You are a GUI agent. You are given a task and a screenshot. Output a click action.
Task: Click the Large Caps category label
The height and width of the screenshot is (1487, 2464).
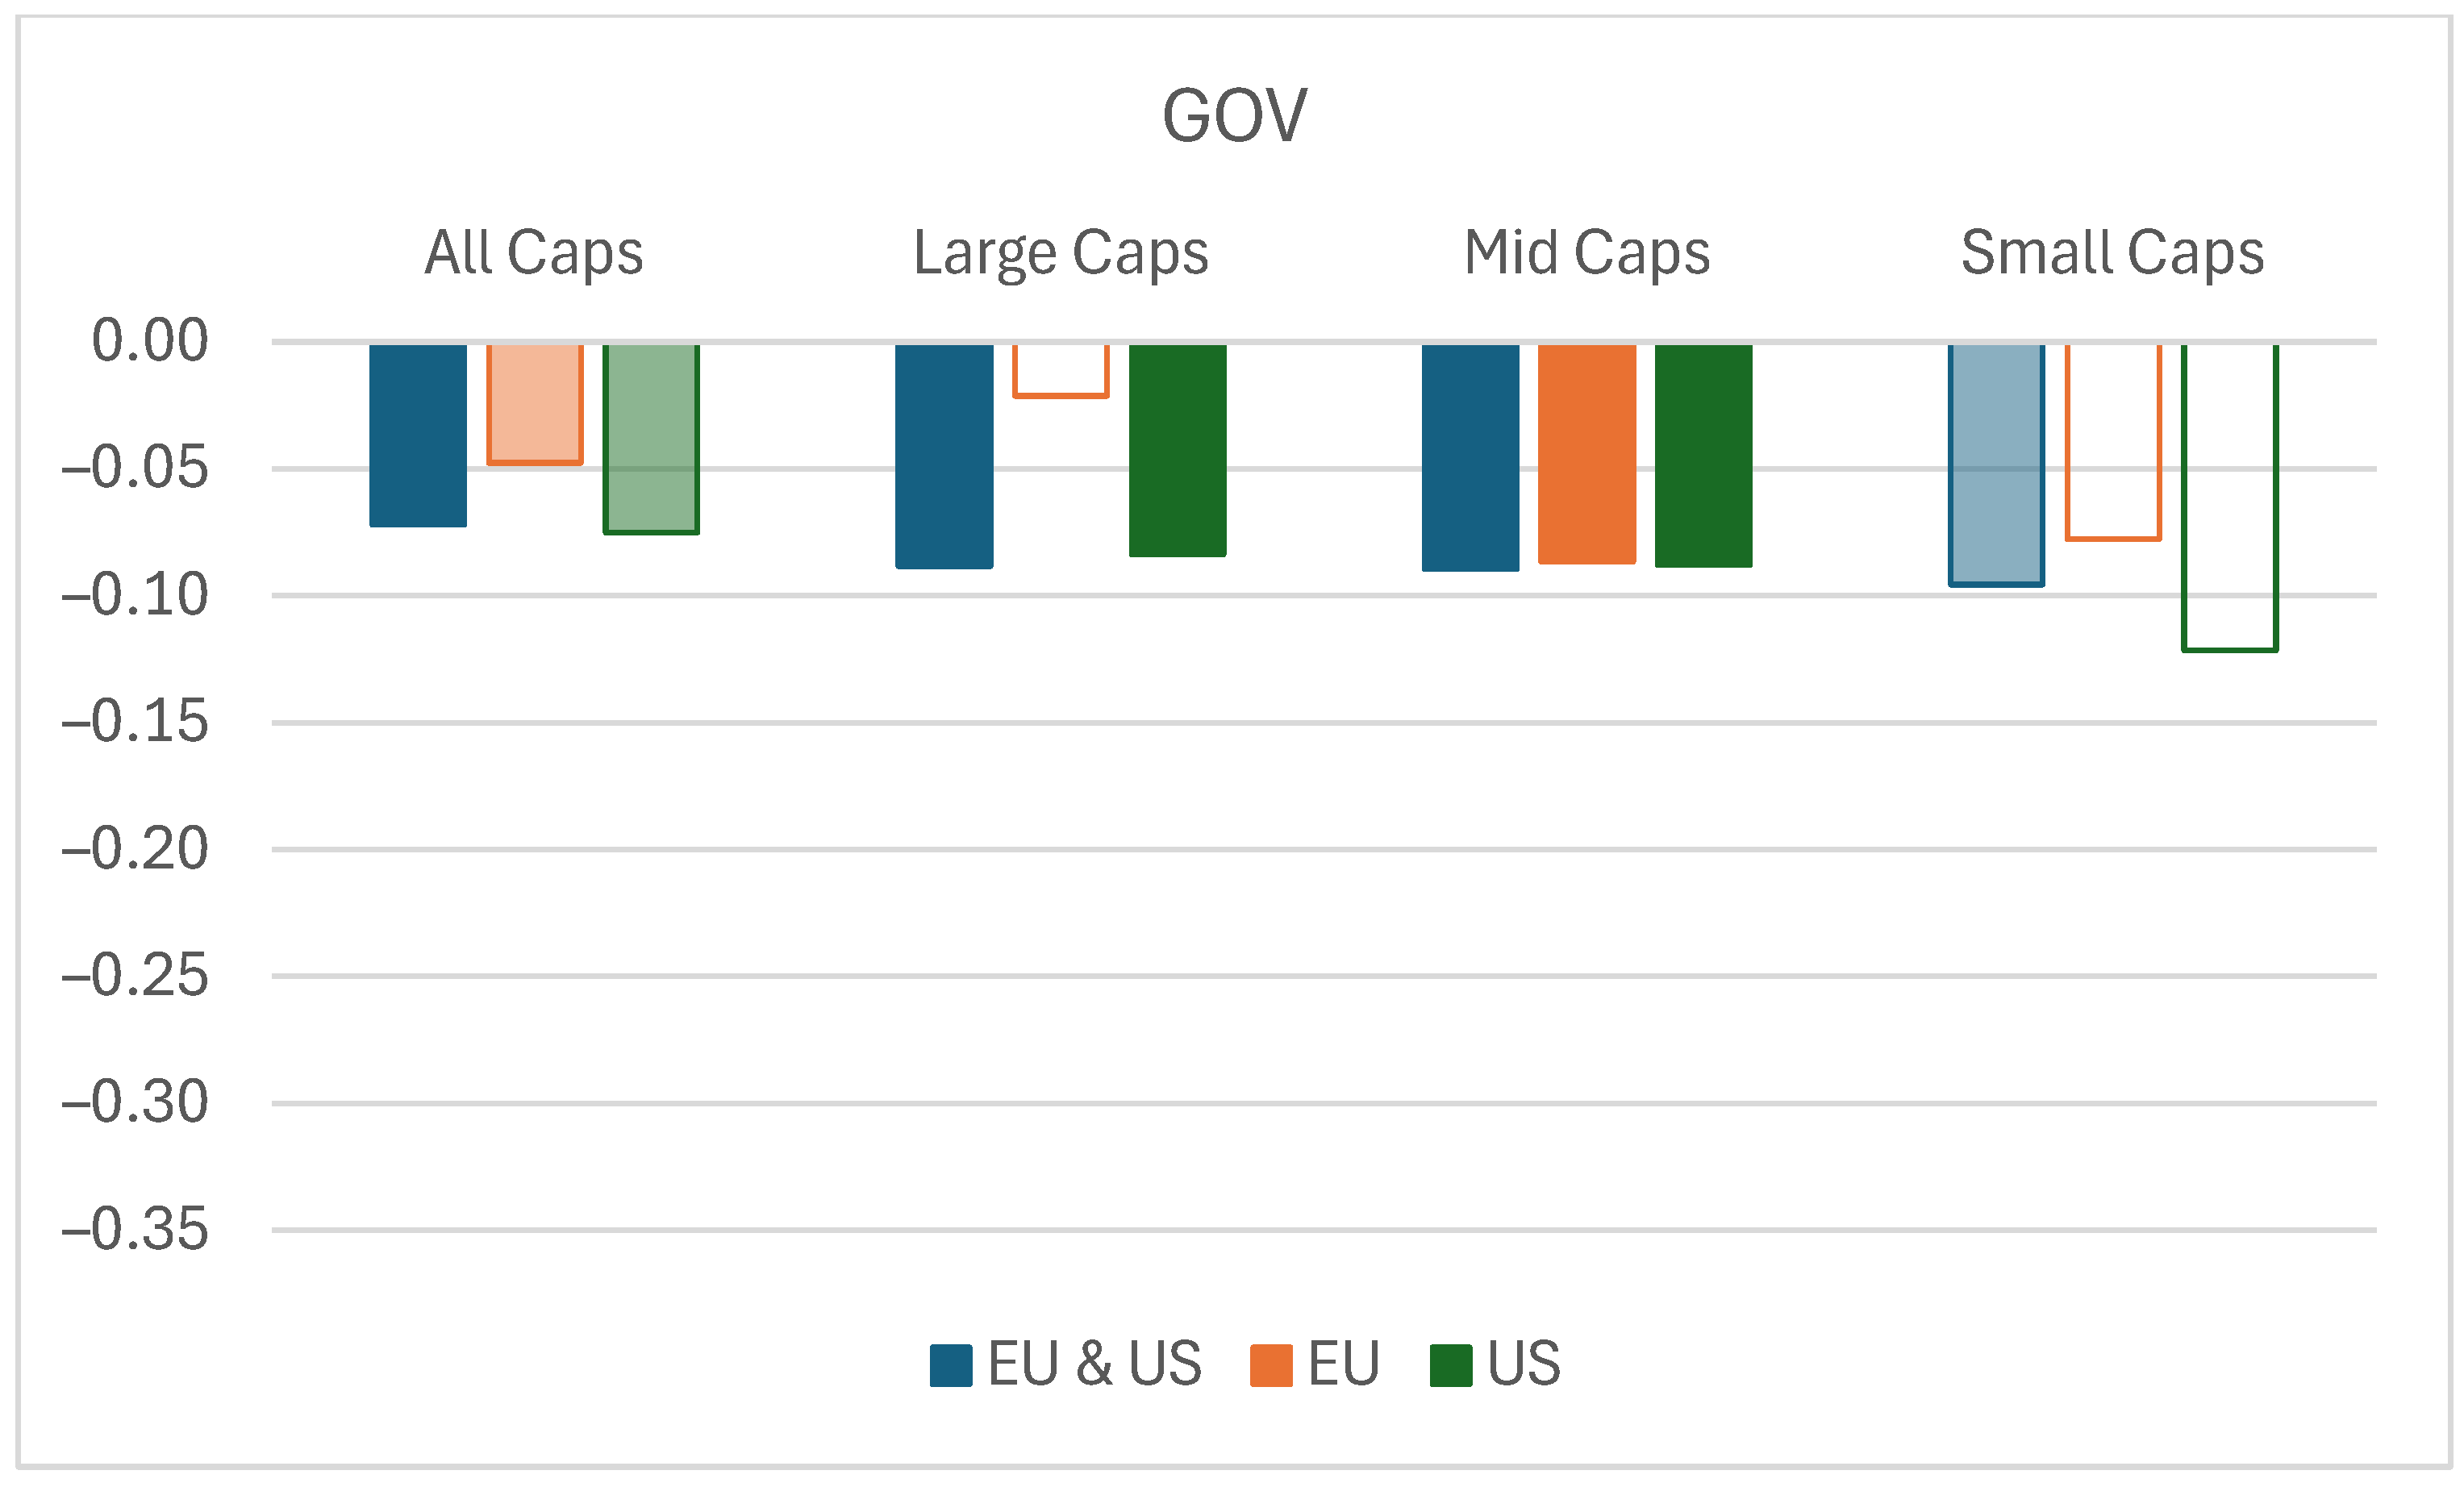coord(1061,252)
